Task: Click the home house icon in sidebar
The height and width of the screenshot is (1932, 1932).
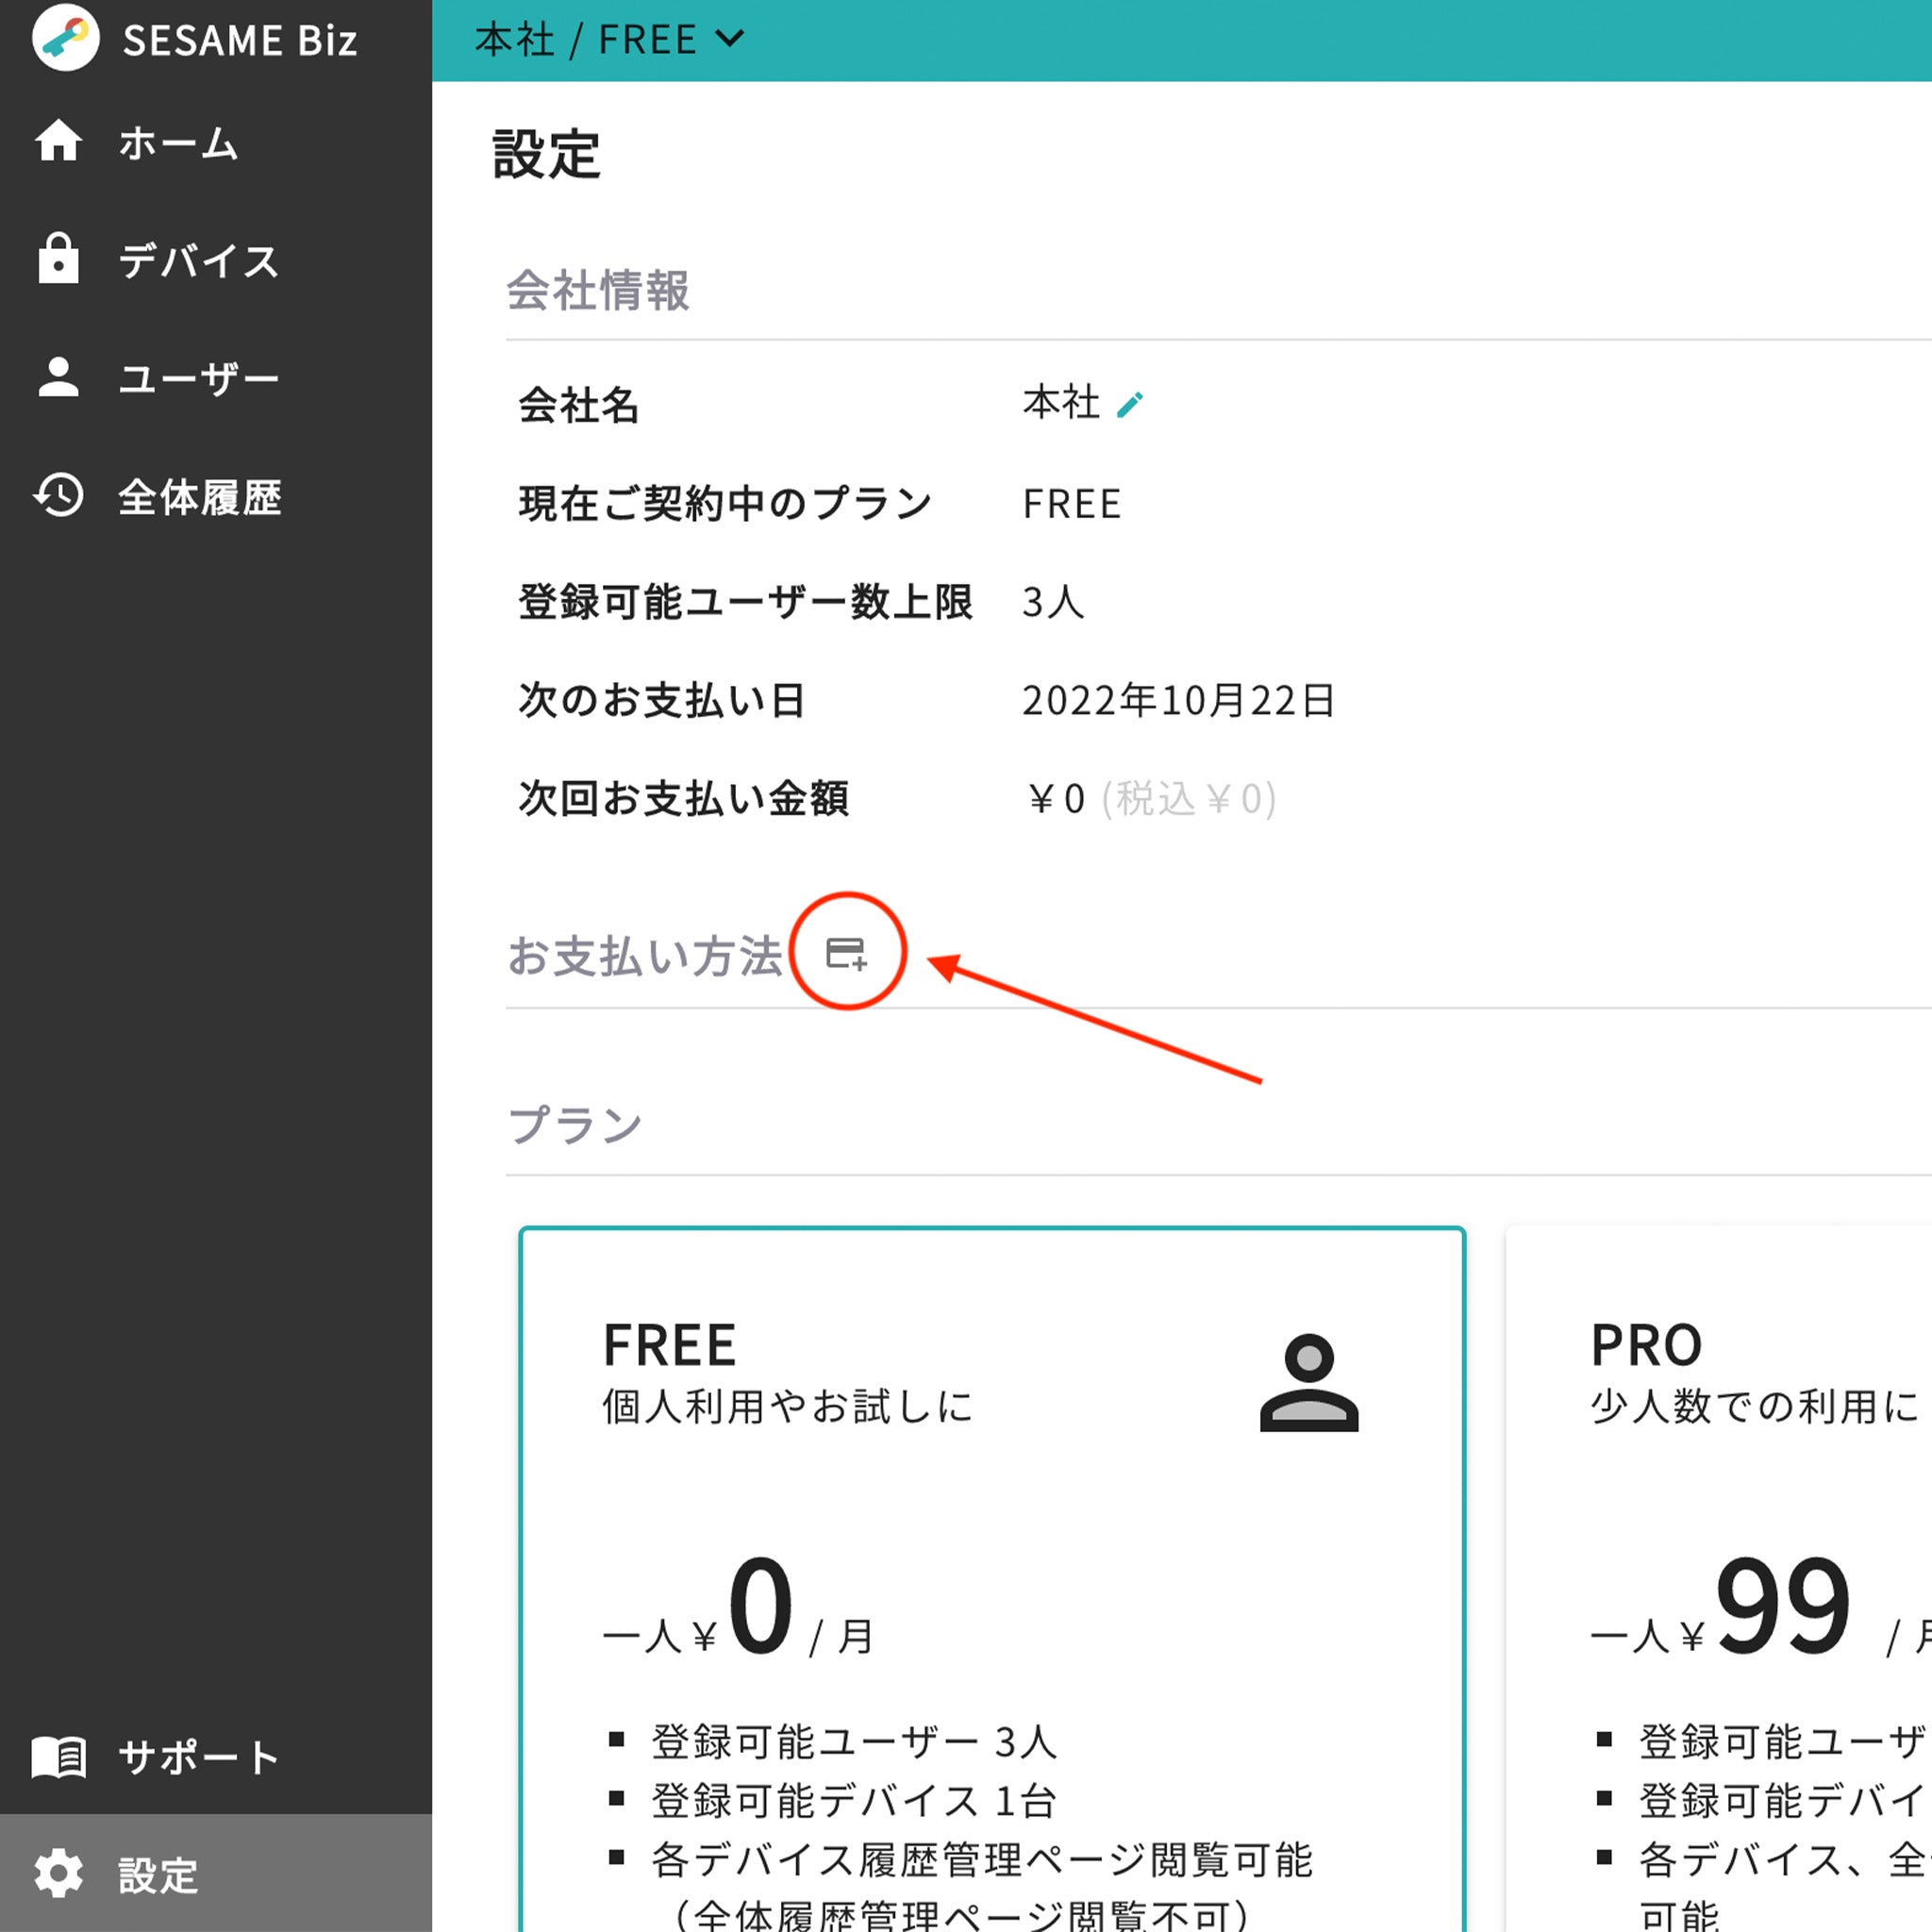Action: (x=58, y=141)
